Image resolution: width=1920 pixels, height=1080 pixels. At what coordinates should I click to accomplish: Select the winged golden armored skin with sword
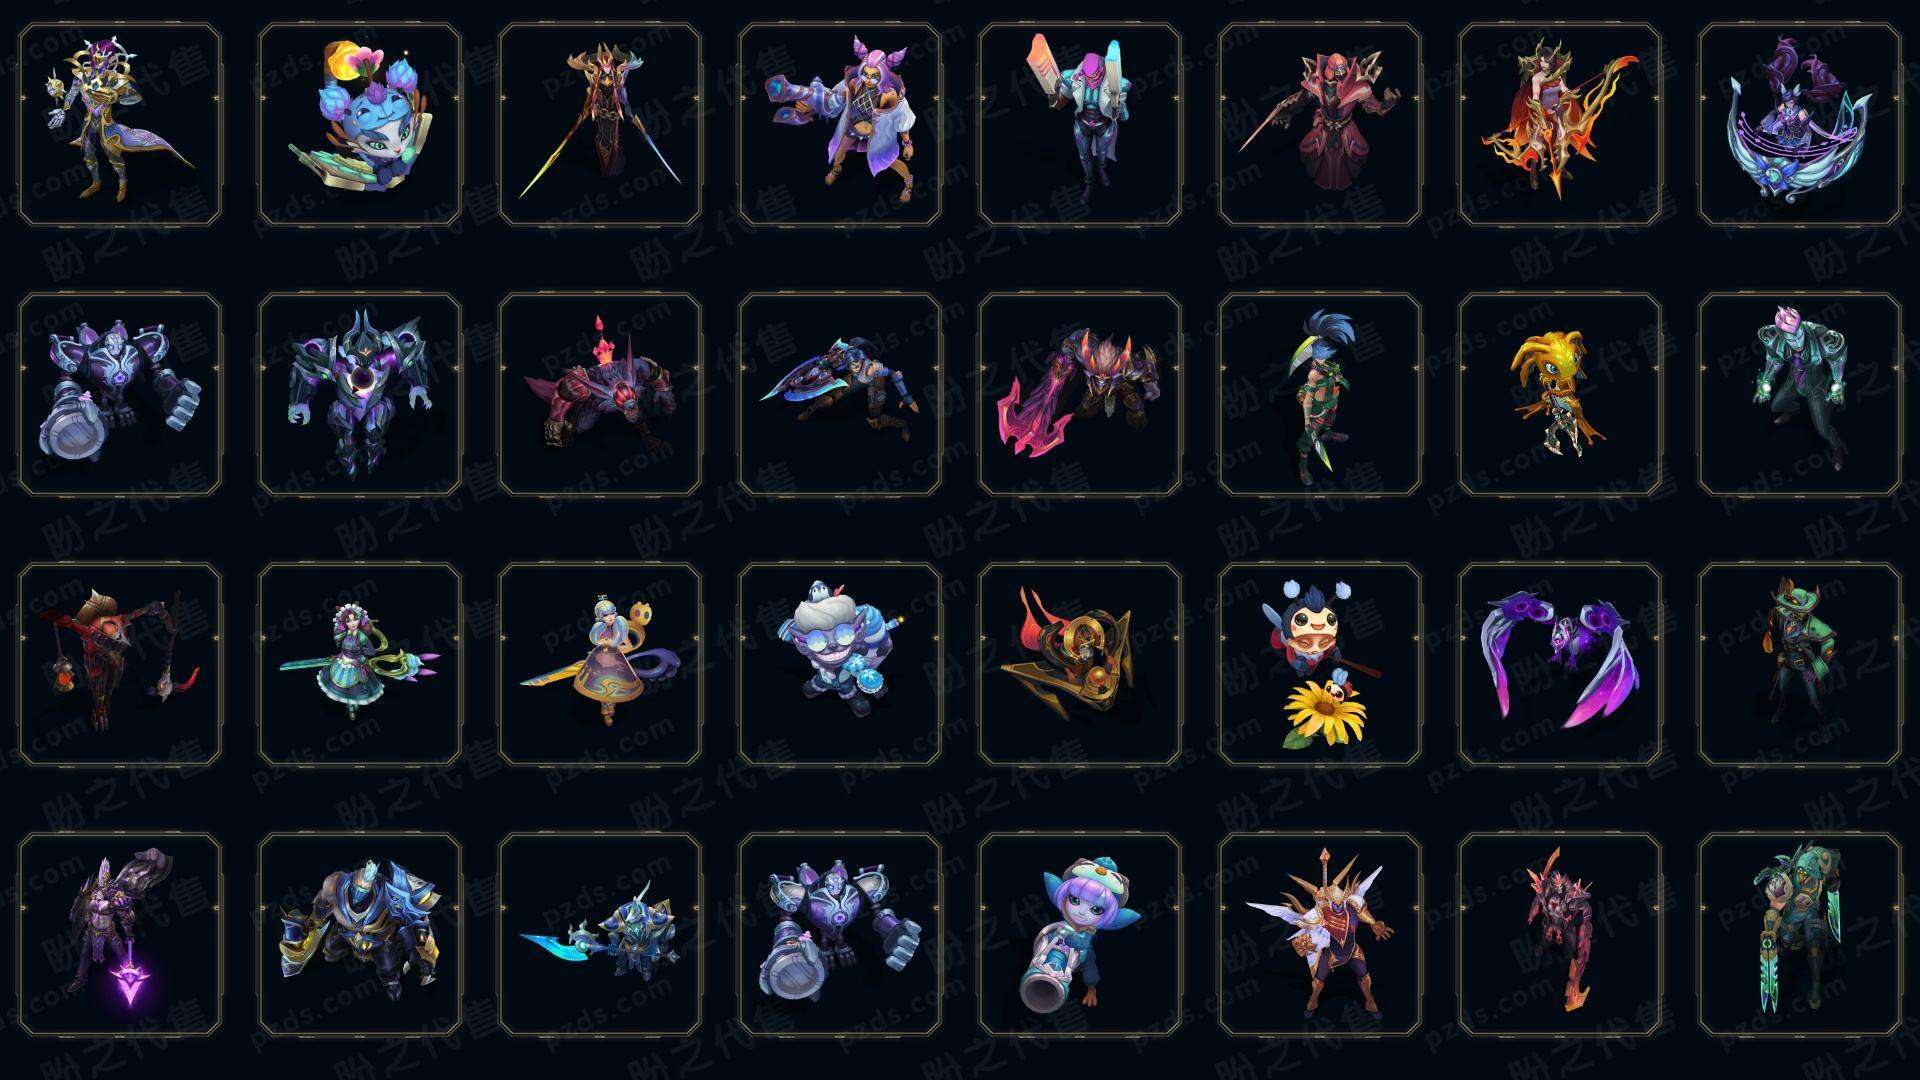coord(1320,934)
